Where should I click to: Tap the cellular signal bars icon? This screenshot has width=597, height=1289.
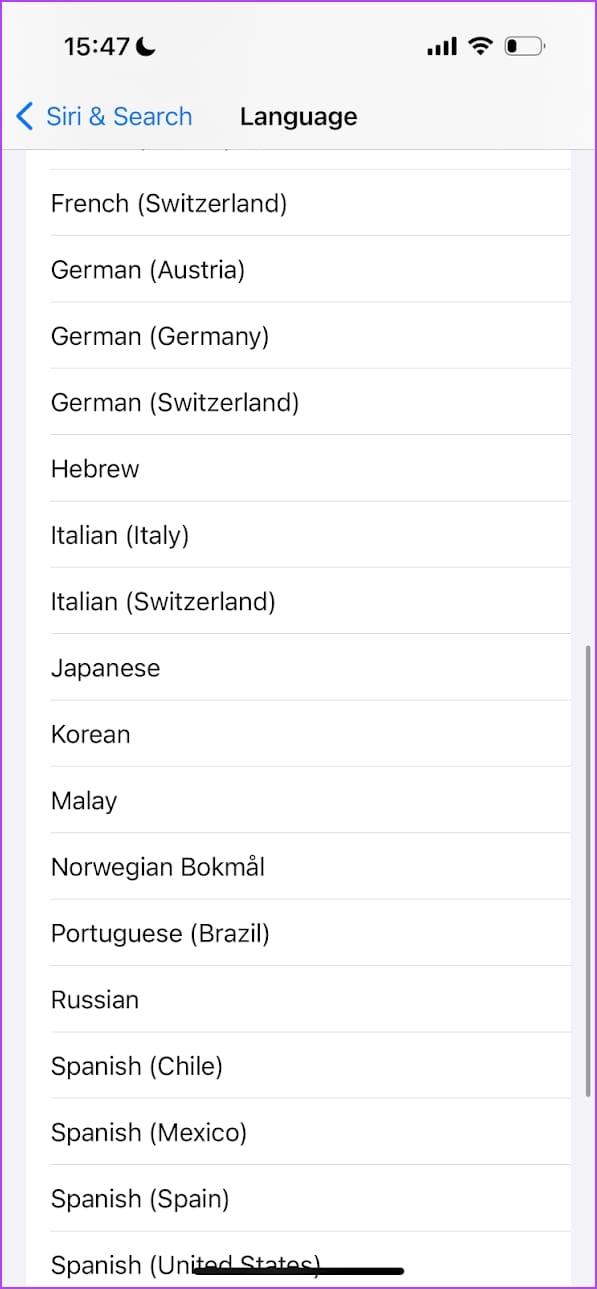click(x=440, y=44)
